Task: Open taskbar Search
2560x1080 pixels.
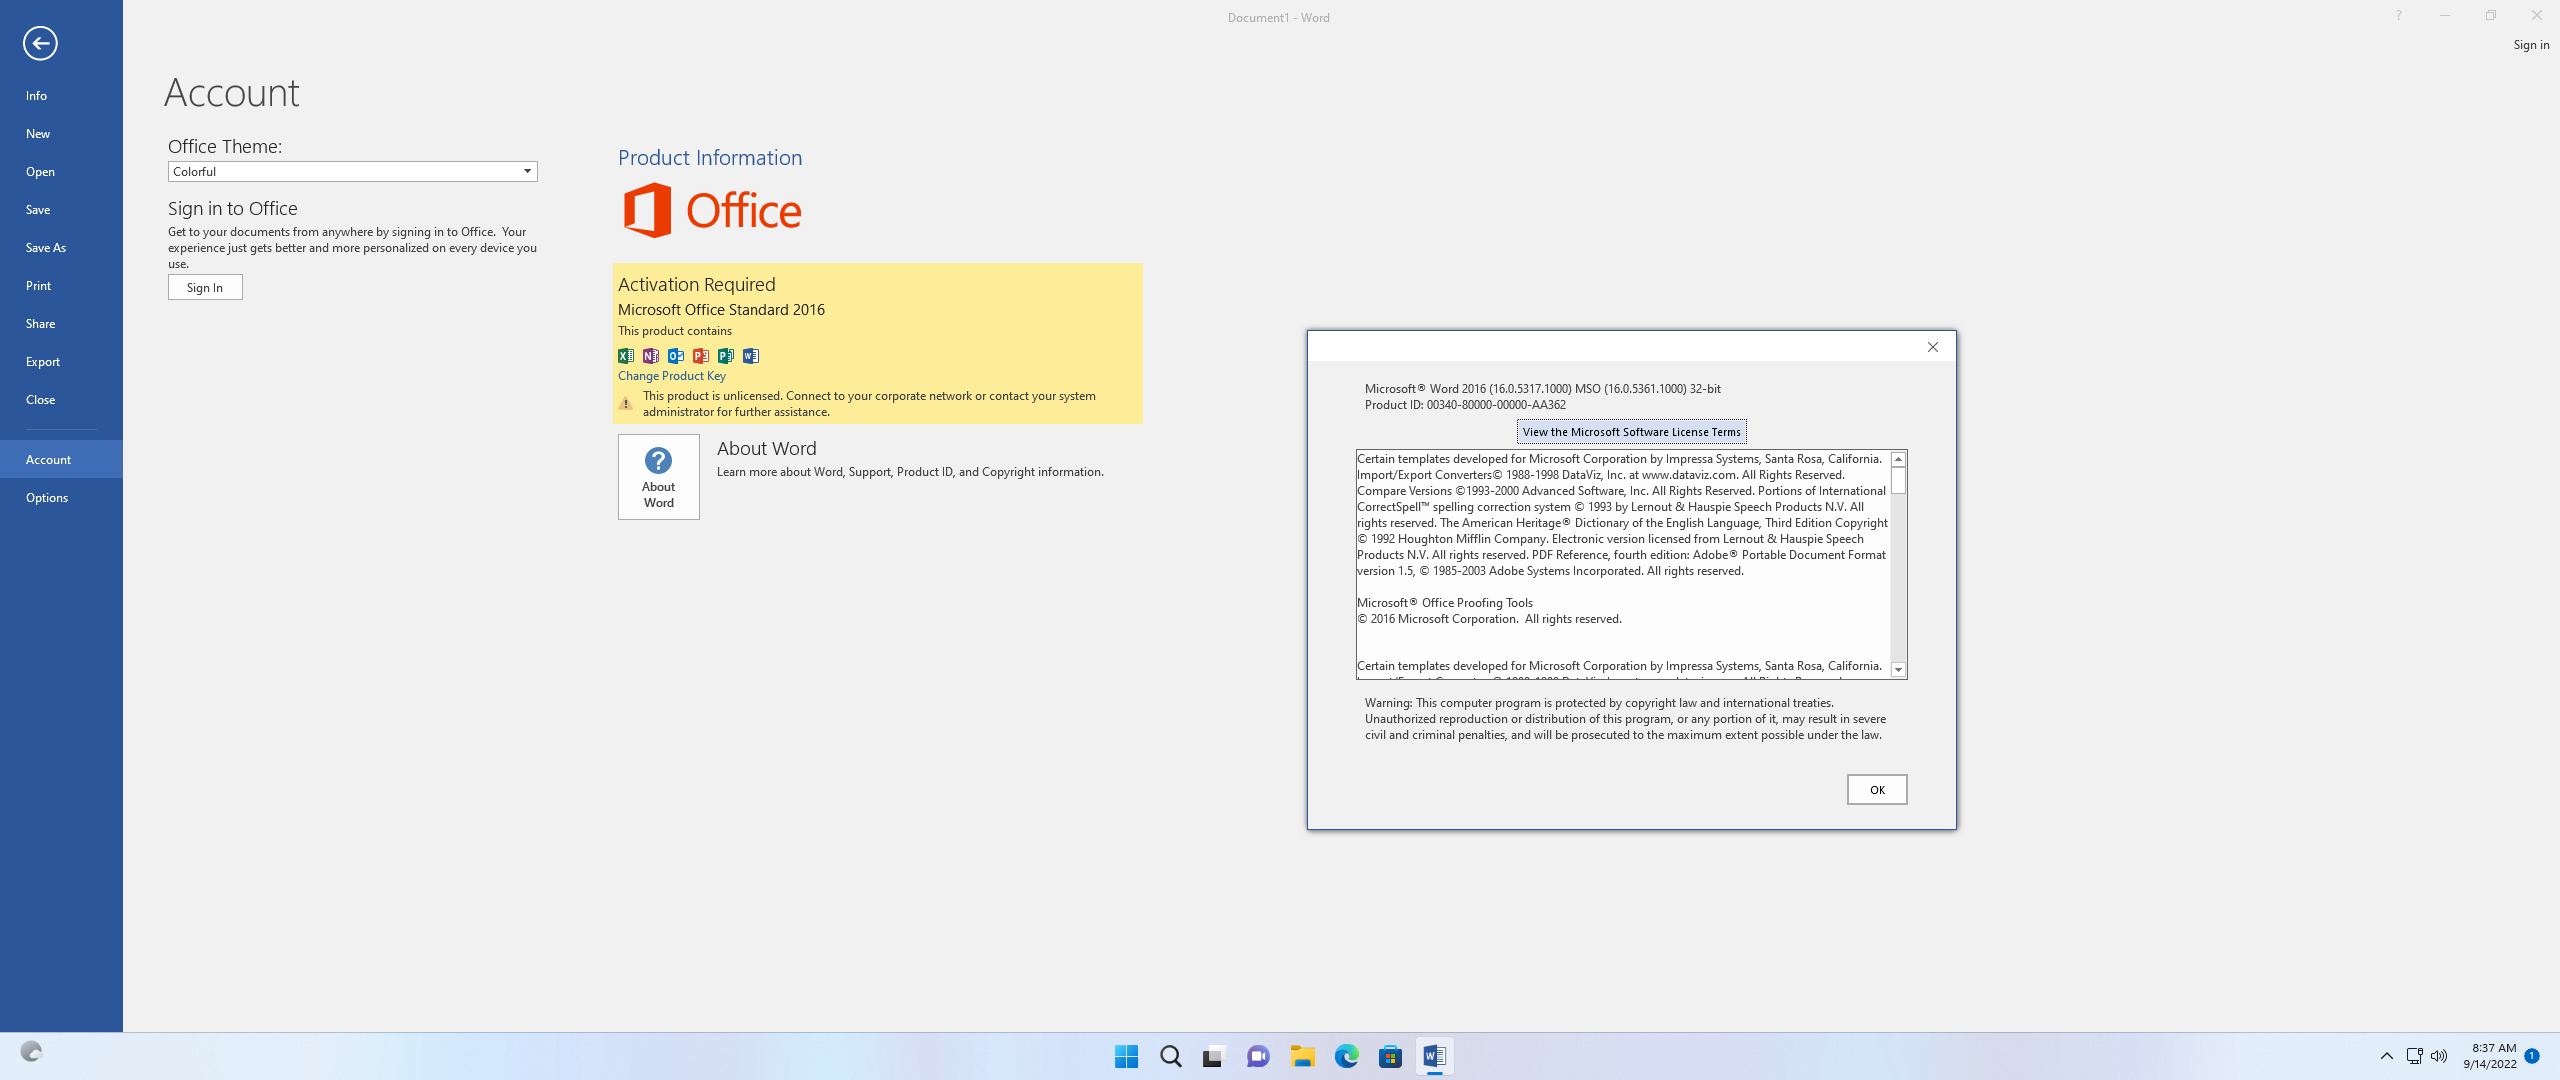Action: [x=1170, y=1056]
